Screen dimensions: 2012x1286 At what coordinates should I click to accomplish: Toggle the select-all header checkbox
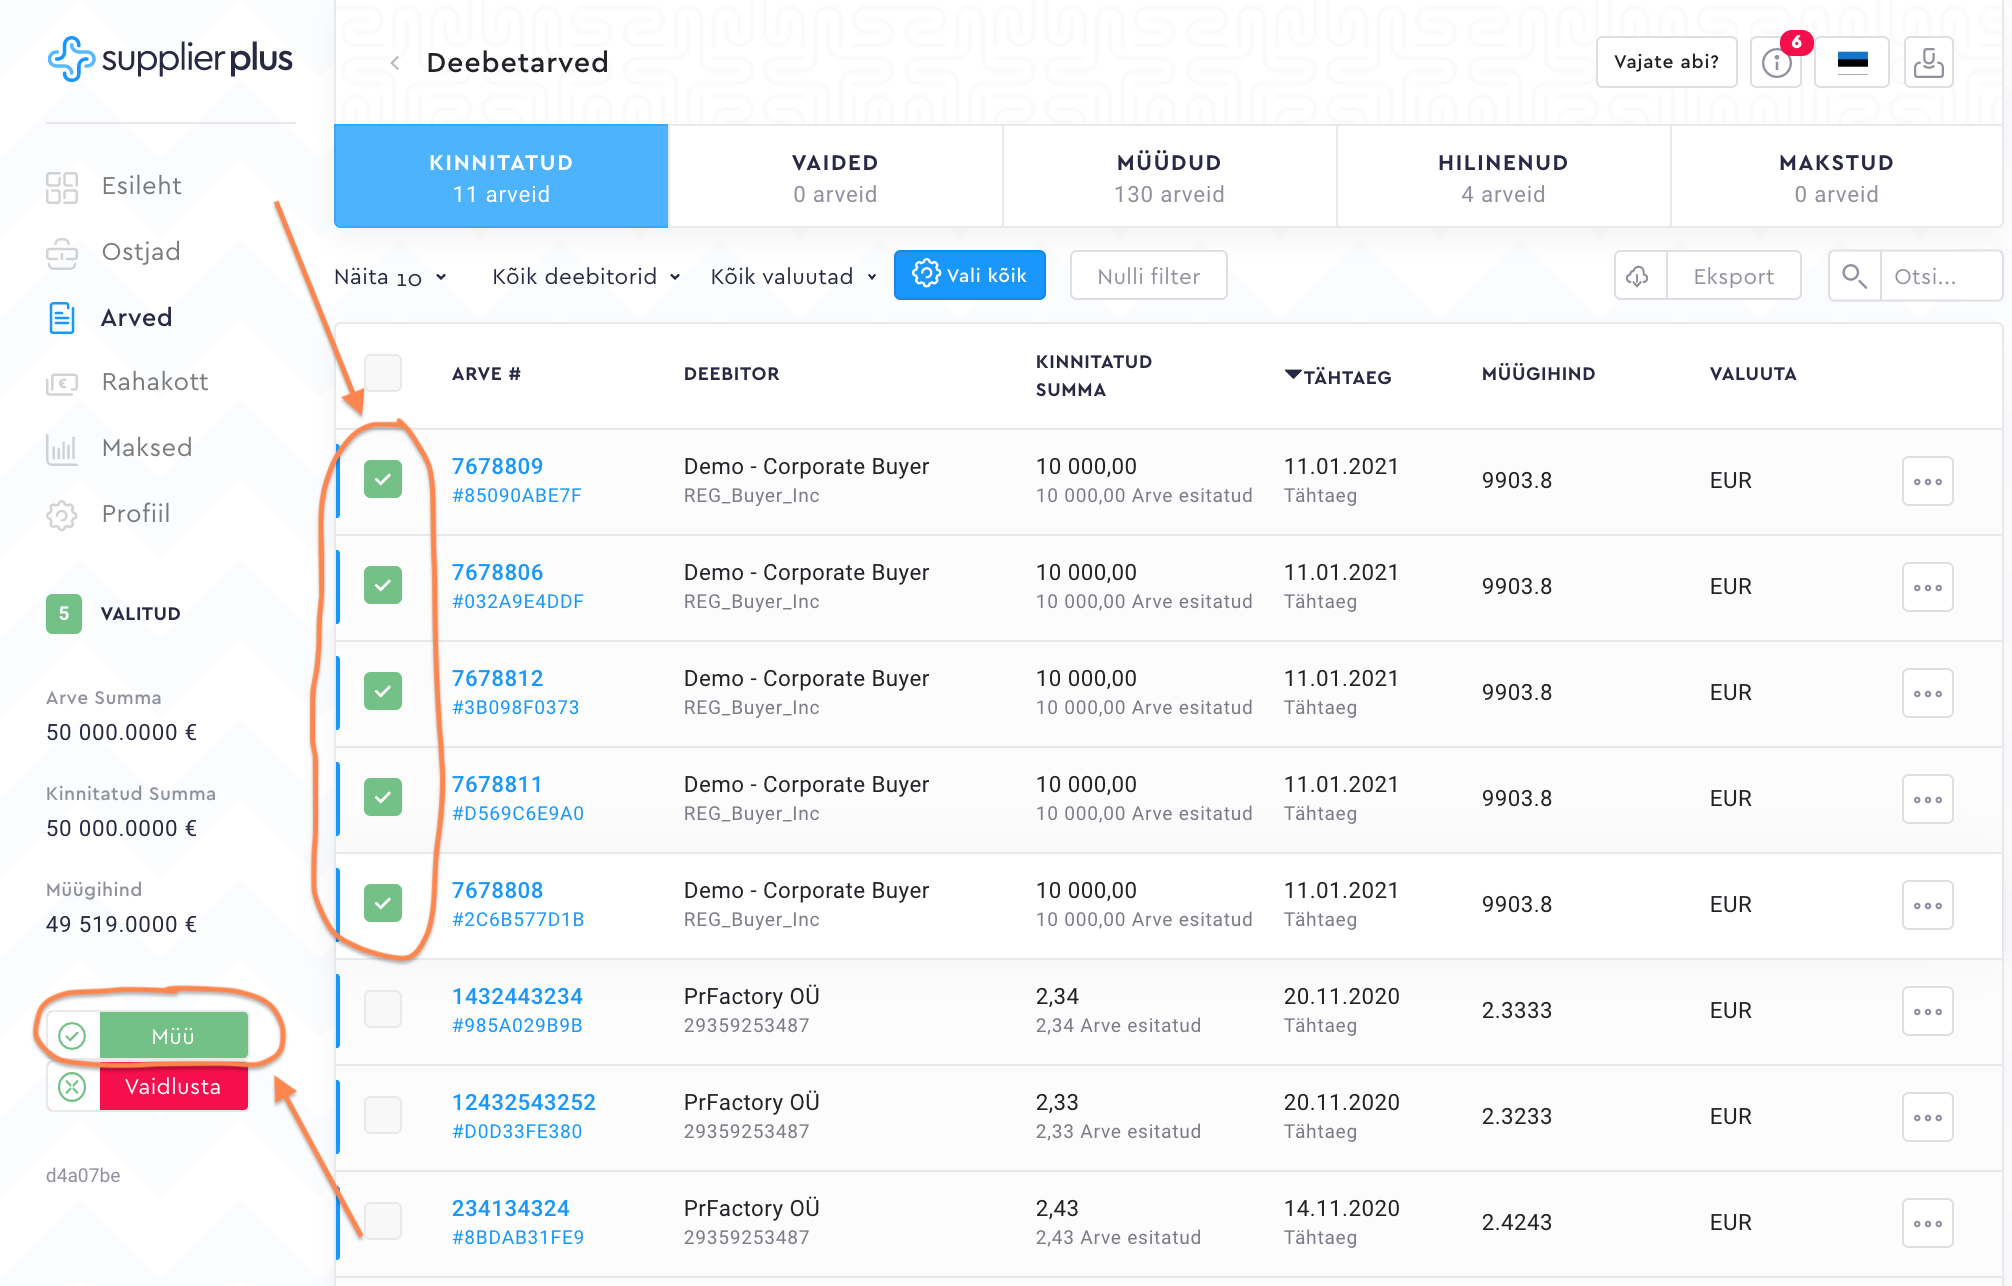[383, 373]
